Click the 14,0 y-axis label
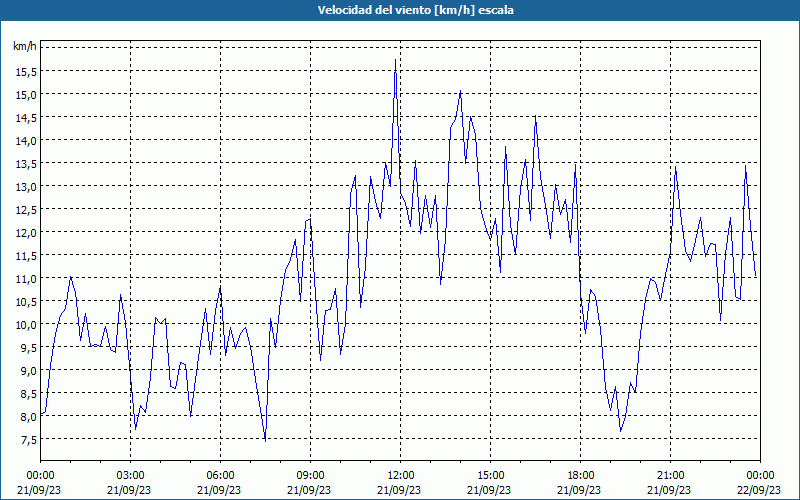The image size is (800, 500). coord(26,141)
